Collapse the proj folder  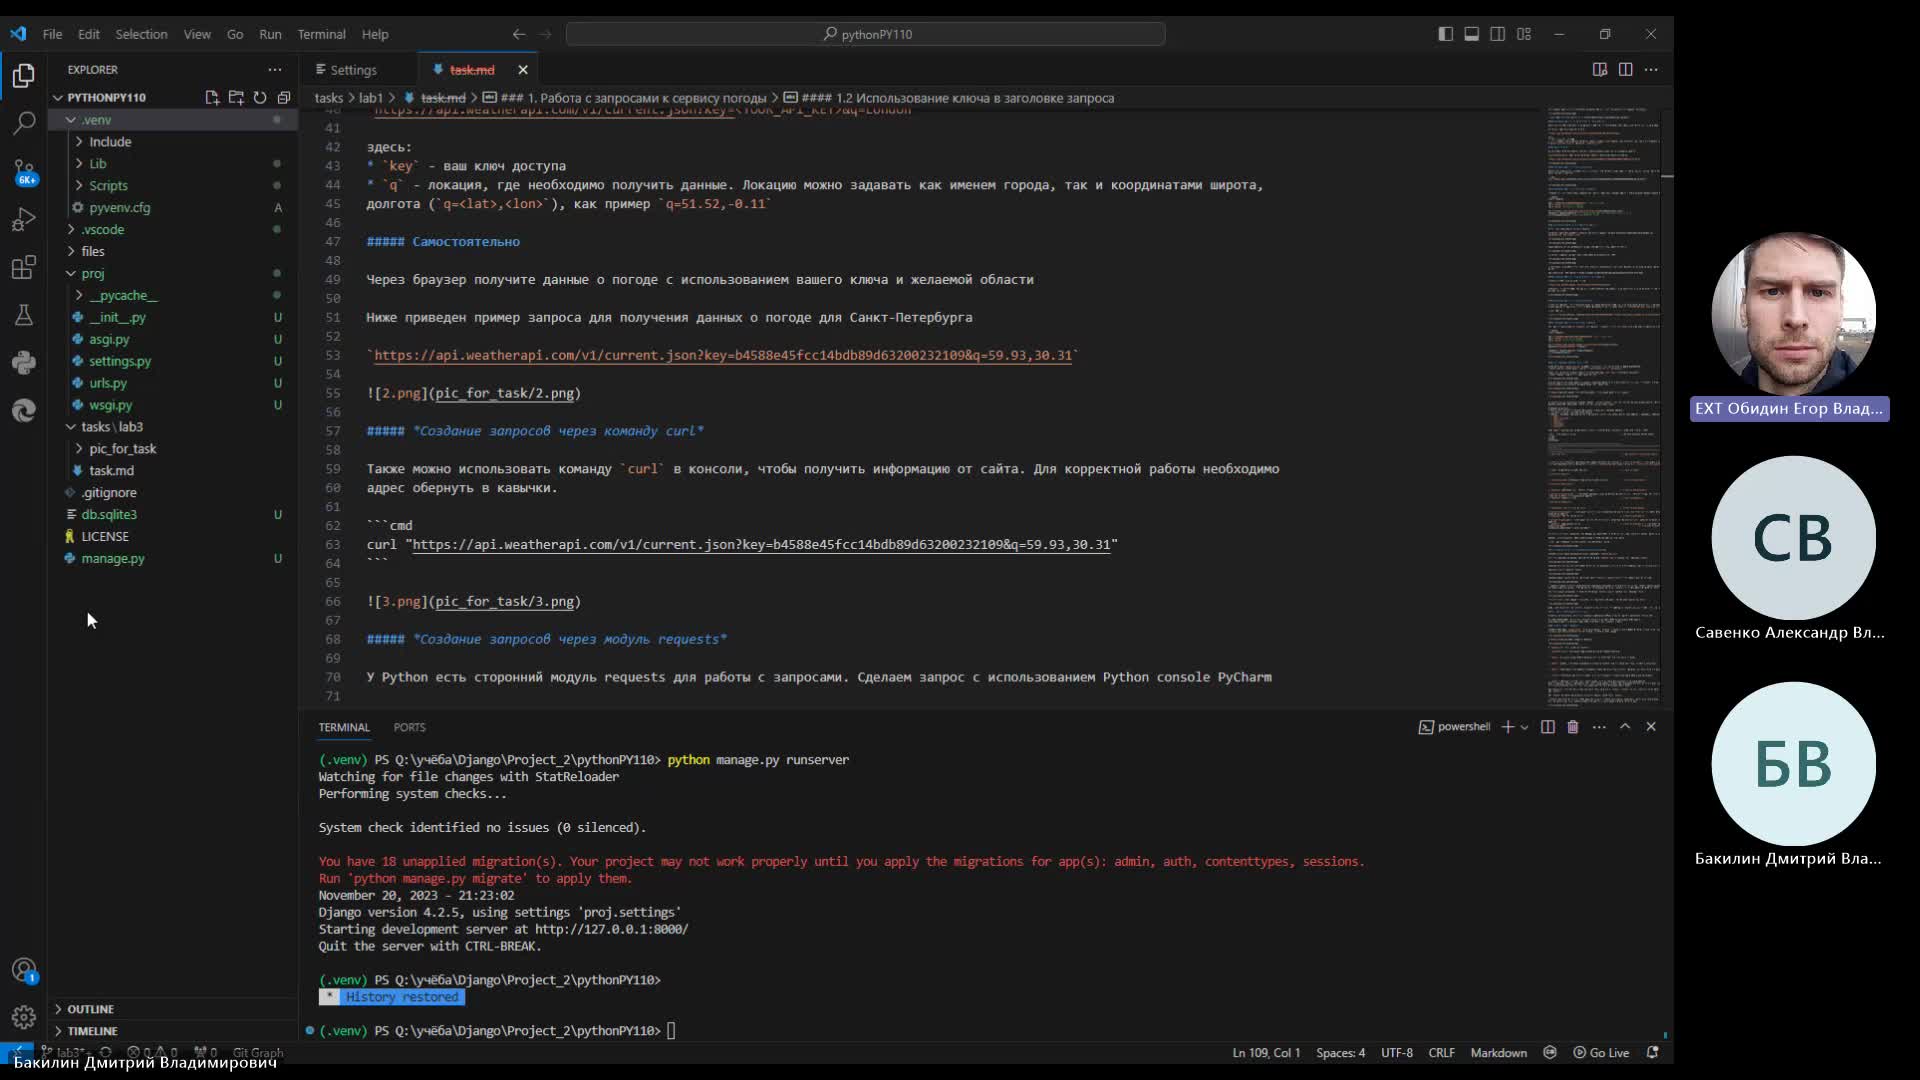pyautogui.click(x=173, y=274)
